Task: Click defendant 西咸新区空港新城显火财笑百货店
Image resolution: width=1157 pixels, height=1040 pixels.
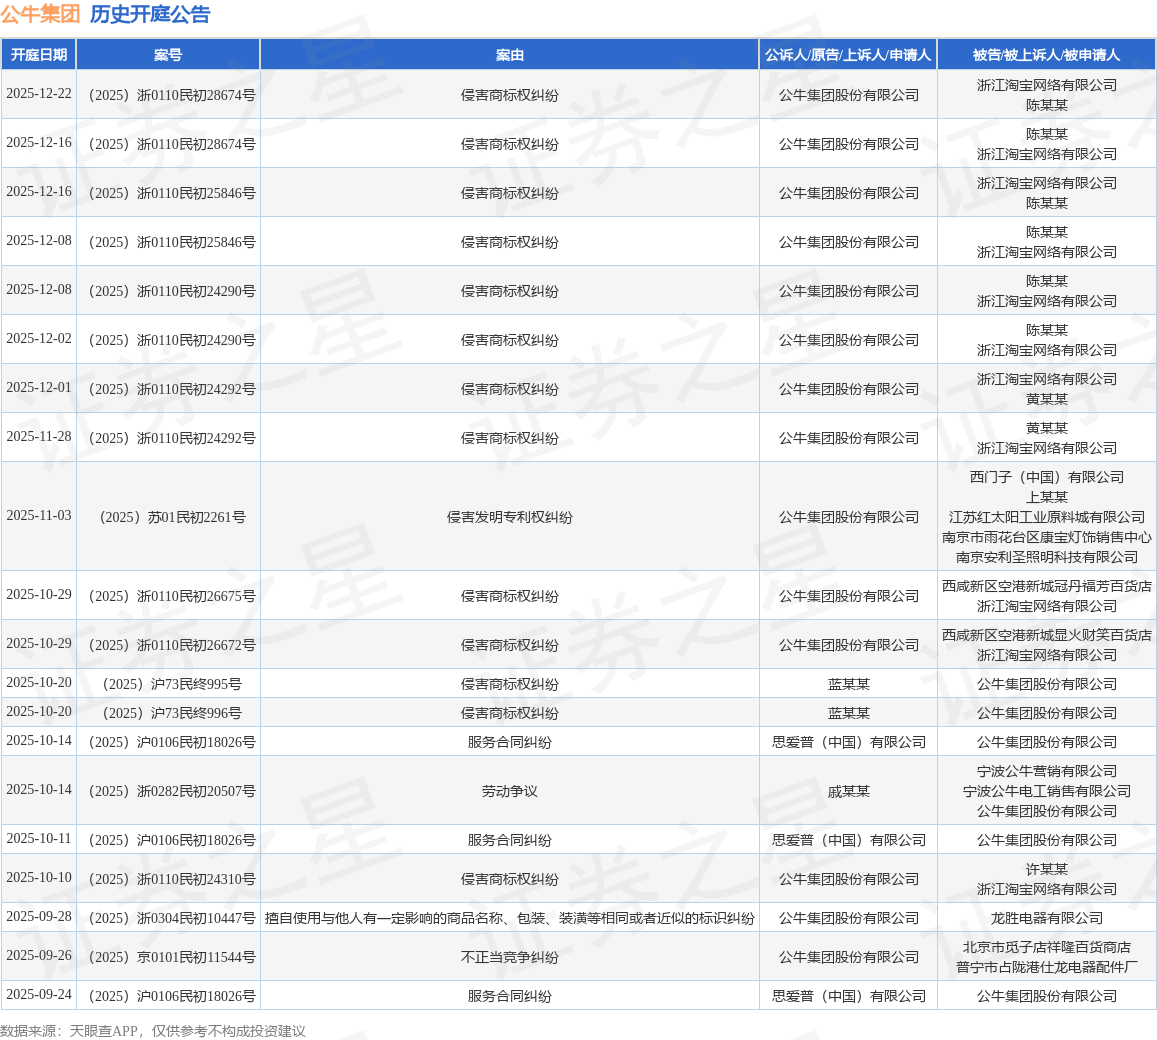Action: pos(1046,635)
